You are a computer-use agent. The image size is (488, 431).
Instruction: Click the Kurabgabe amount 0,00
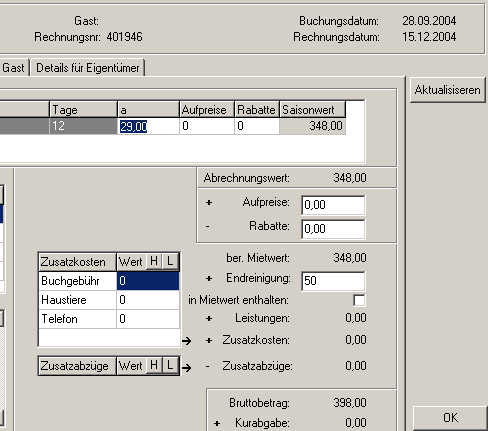[x=356, y=423]
